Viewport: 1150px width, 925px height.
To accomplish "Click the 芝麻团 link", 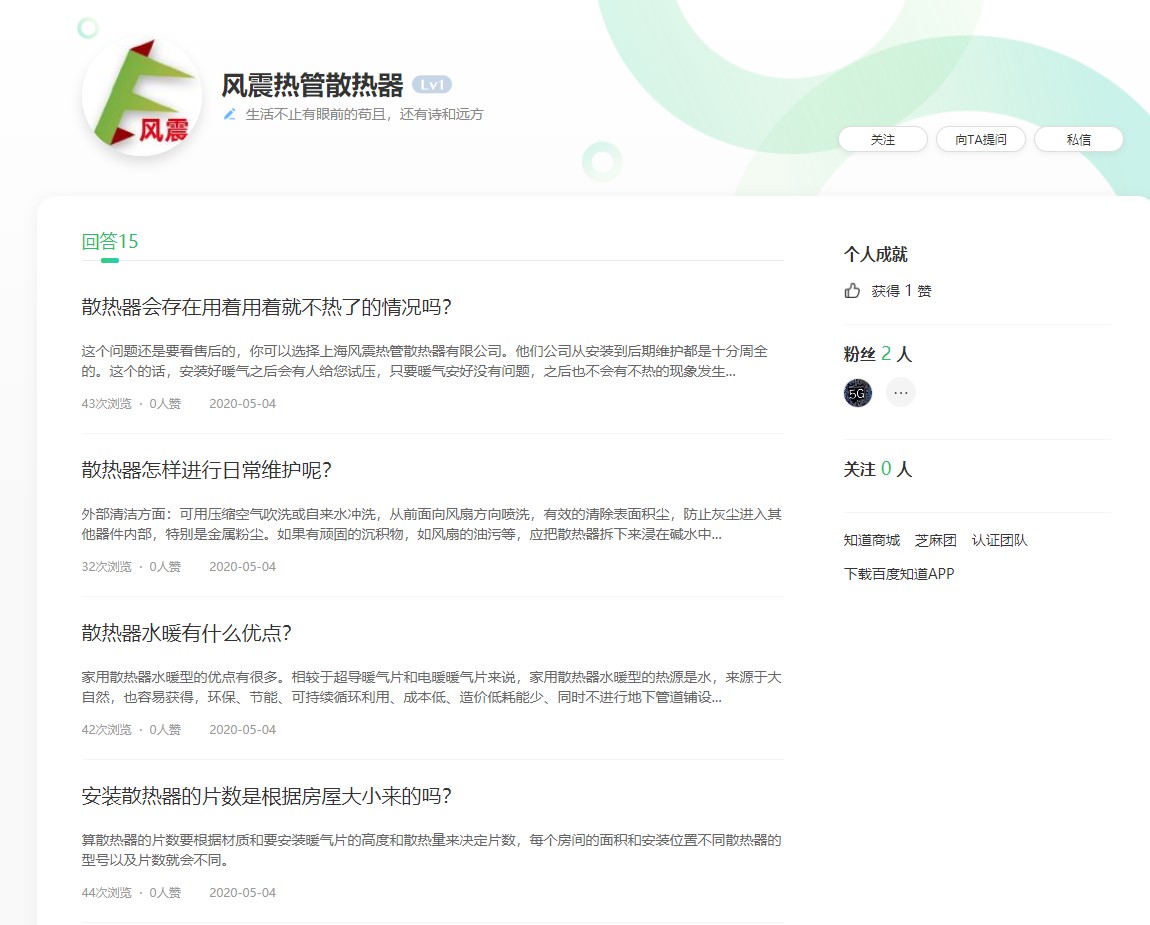I will click(x=935, y=540).
